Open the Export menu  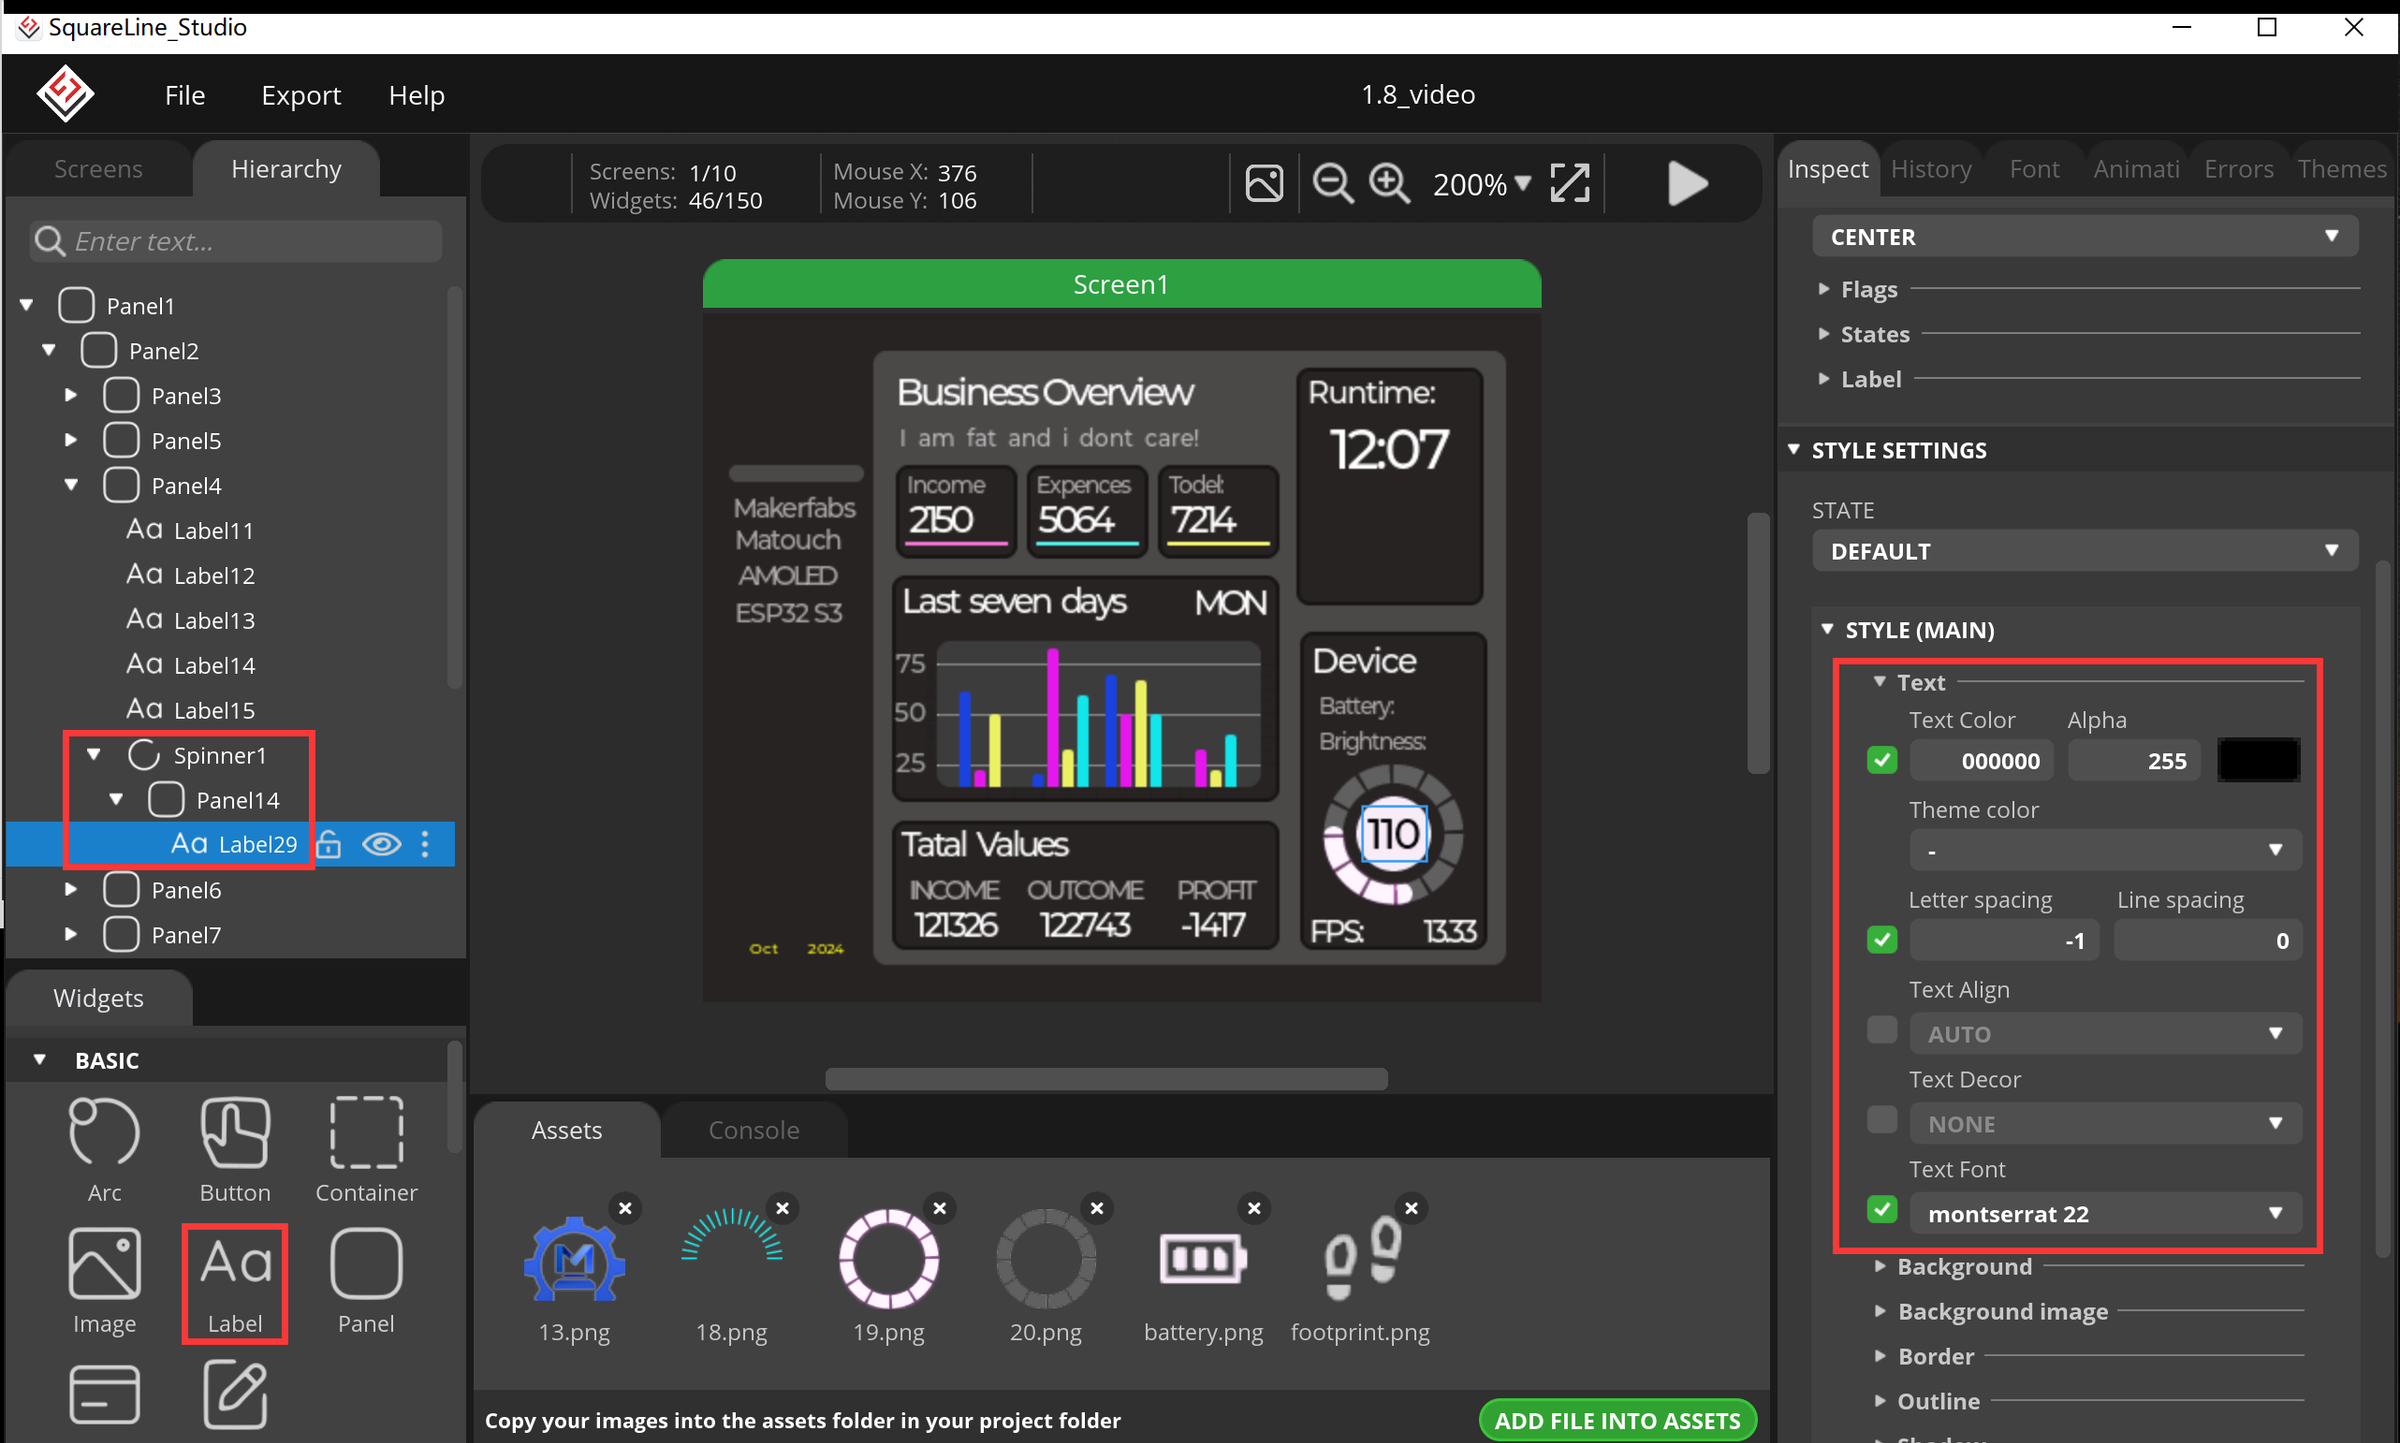point(301,95)
